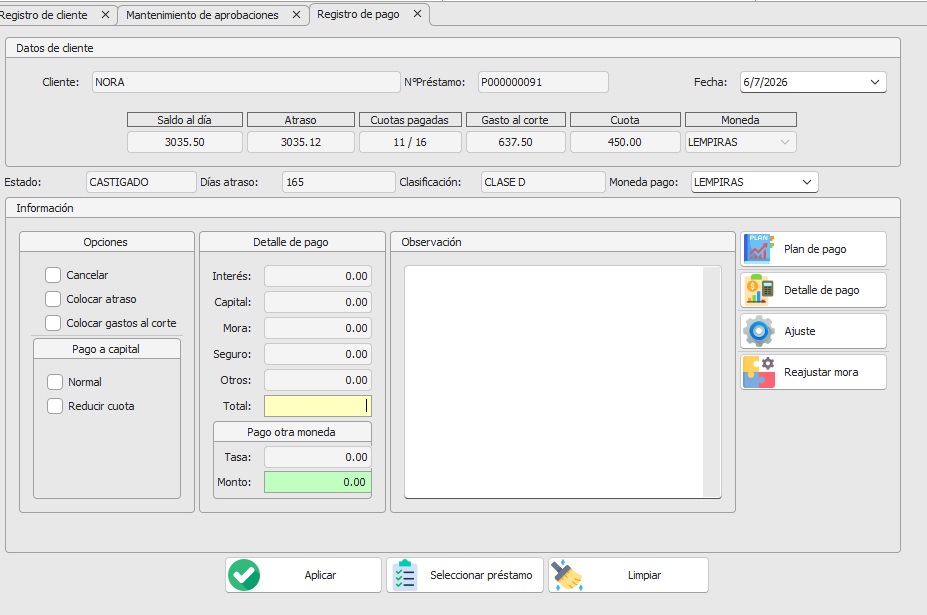Click the Limpiar button label

(x=644, y=575)
